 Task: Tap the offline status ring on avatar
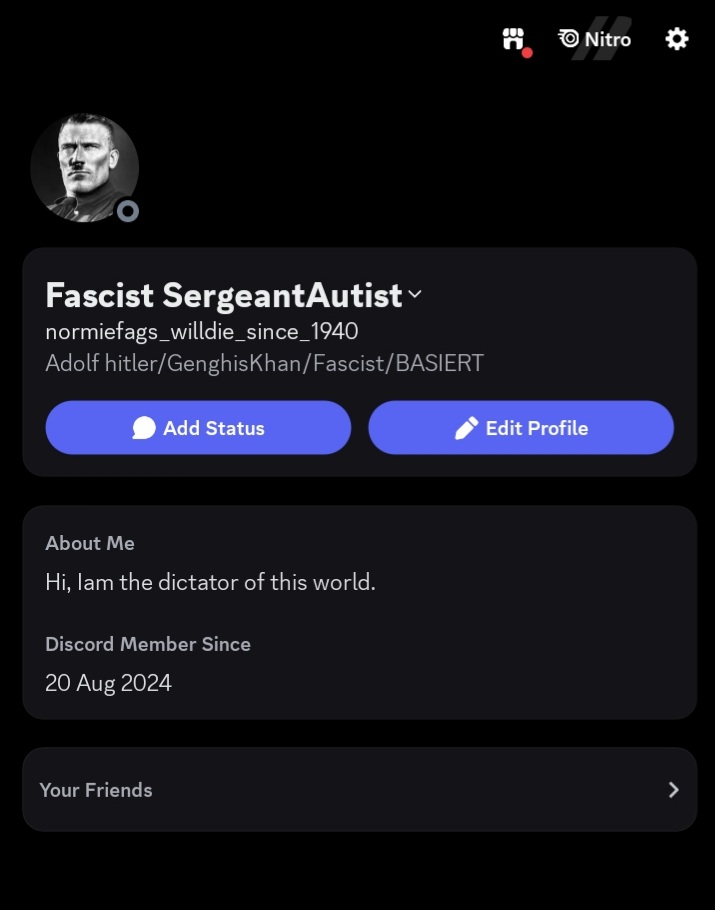point(127,211)
